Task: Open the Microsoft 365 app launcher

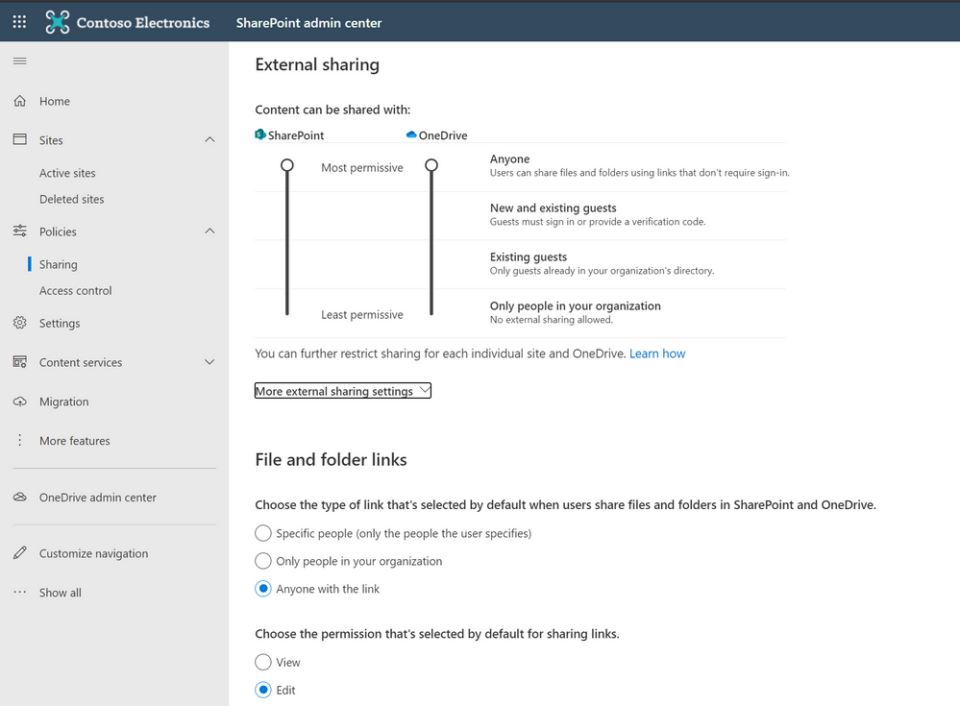Action: 18,21
